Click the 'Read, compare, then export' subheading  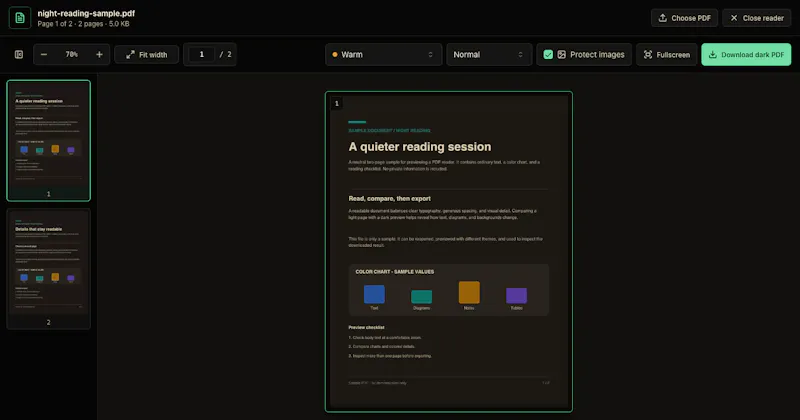coord(389,199)
